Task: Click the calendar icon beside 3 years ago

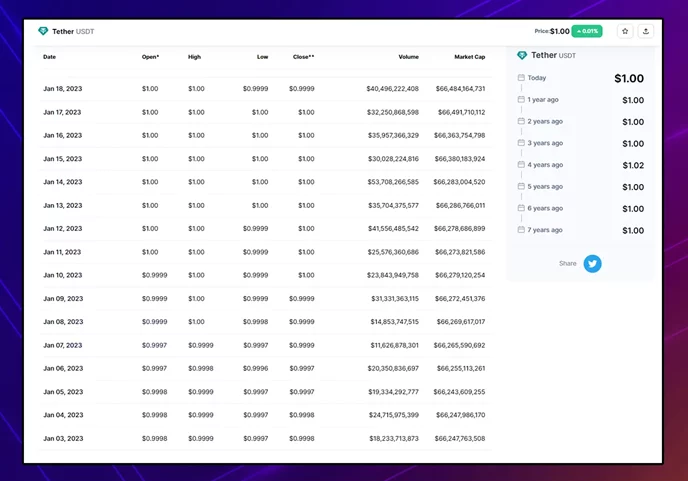Action: pos(521,143)
